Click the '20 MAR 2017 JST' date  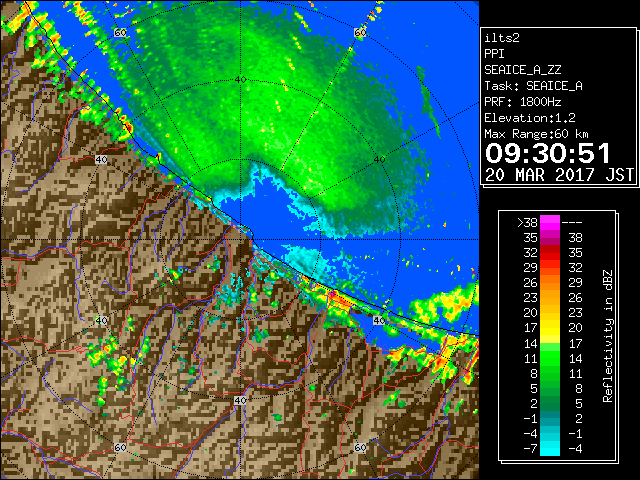coord(559,175)
